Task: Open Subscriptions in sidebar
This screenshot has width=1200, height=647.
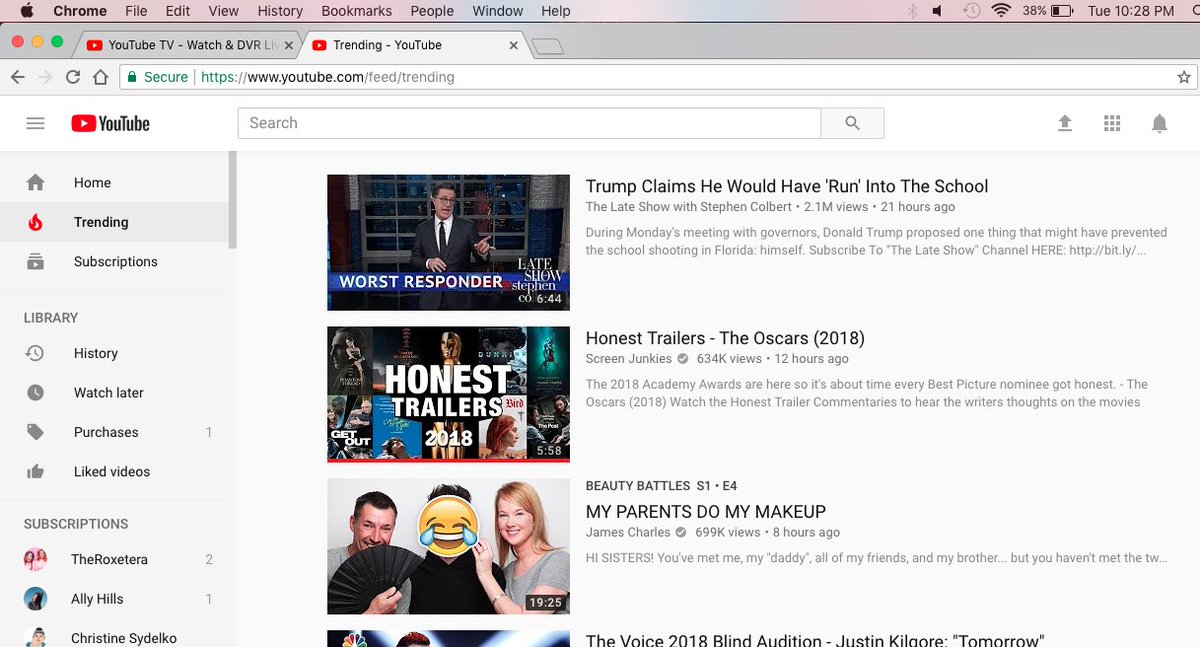Action: [115, 261]
